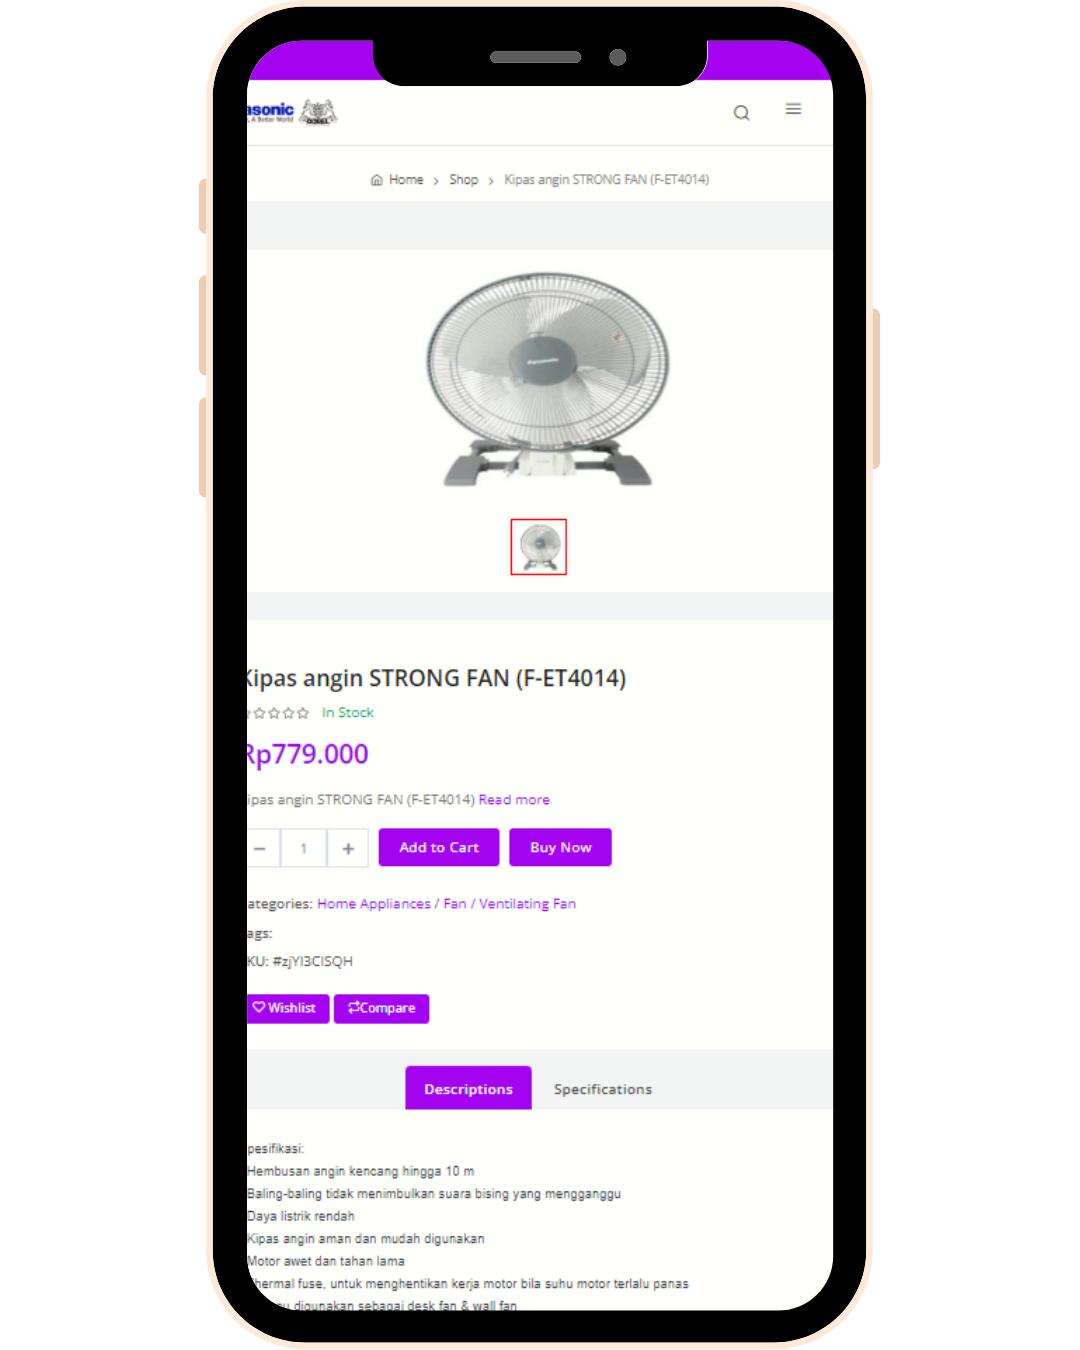Decrease quantity with minus button
The width and height of the screenshot is (1080, 1350).
(261, 848)
